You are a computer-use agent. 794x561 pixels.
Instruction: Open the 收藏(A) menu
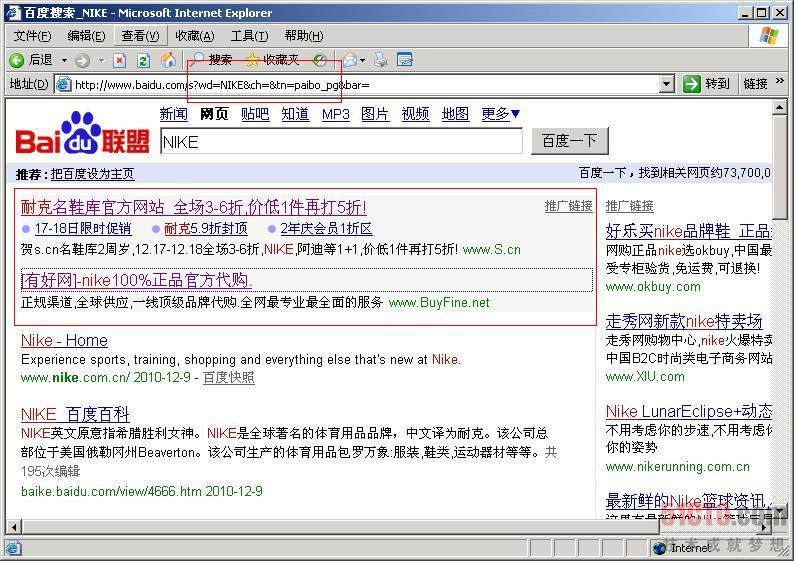[x=195, y=36]
